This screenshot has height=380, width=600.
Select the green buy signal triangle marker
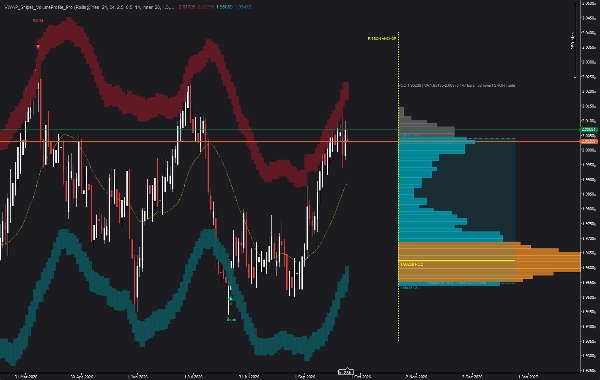pyautogui.click(x=230, y=298)
